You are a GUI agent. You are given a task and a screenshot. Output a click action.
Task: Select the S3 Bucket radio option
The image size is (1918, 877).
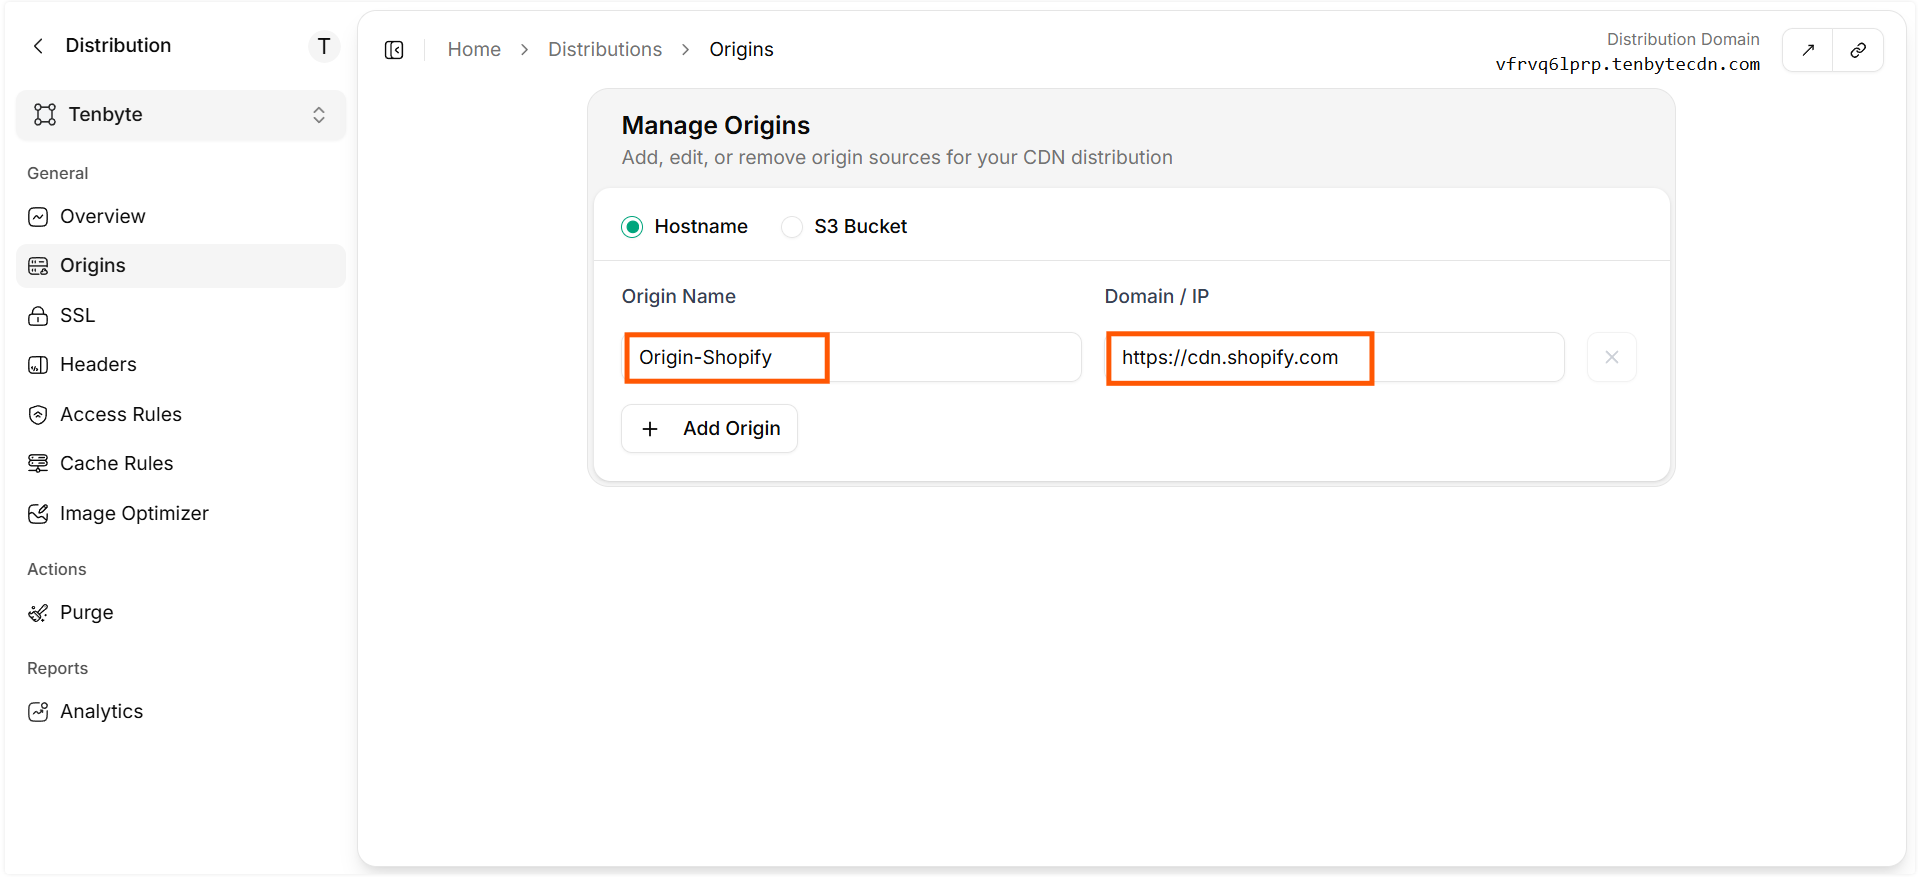point(792,227)
